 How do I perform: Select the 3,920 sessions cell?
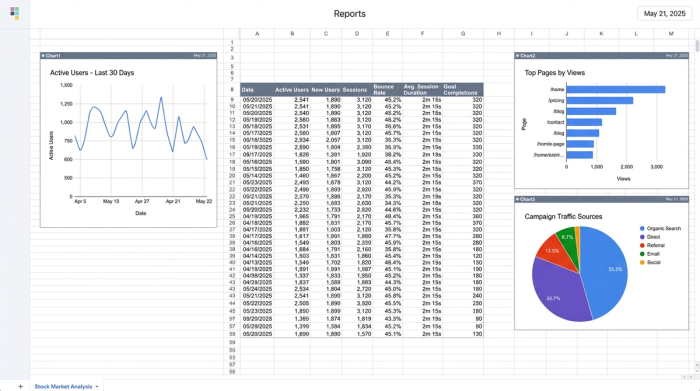point(357,304)
